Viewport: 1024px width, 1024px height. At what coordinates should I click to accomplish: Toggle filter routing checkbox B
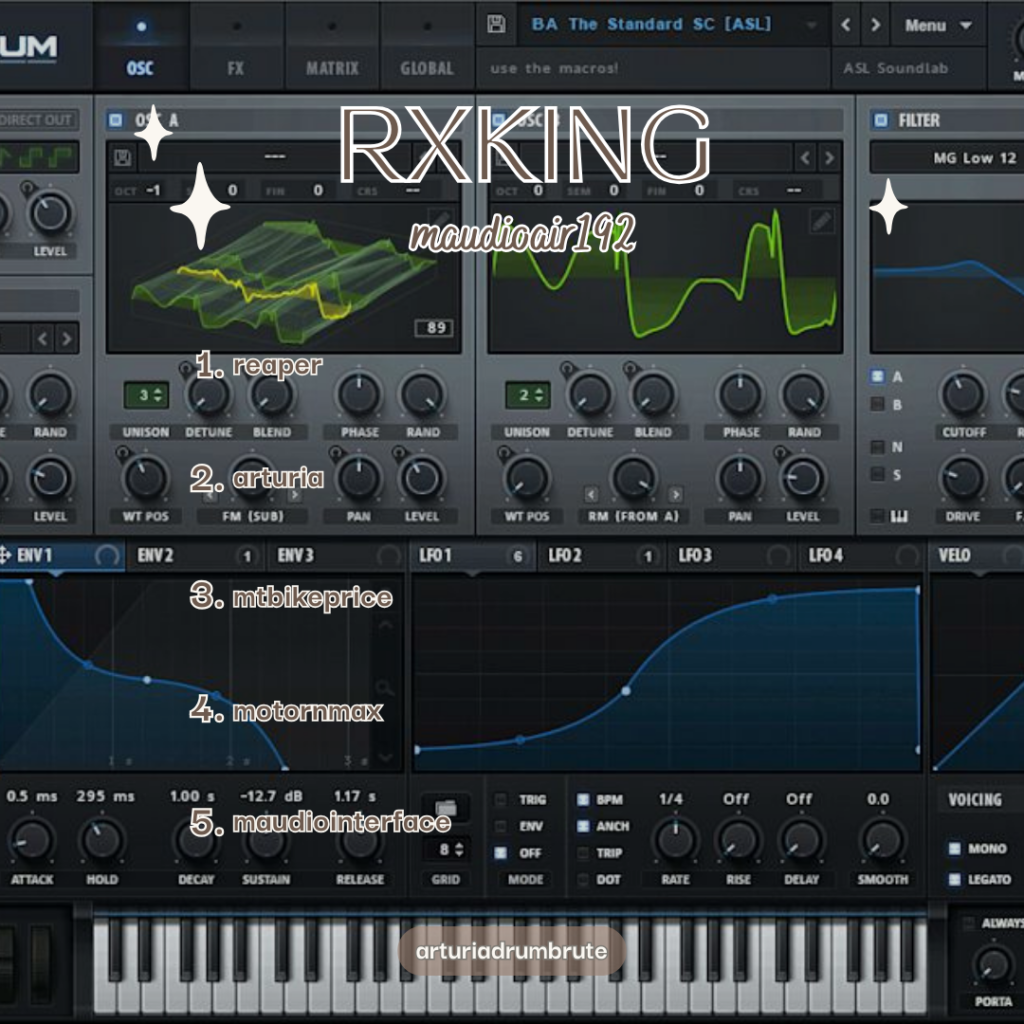pyautogui.click(x=878, y=404)
